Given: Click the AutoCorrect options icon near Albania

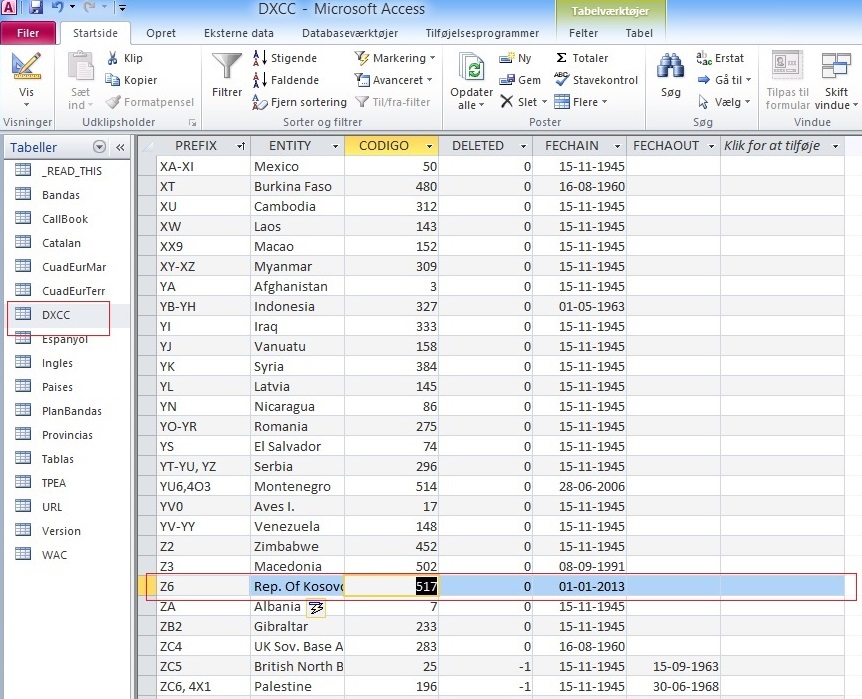Looking at the screenshot, I should pyautogui.click(x=316, y=608).
